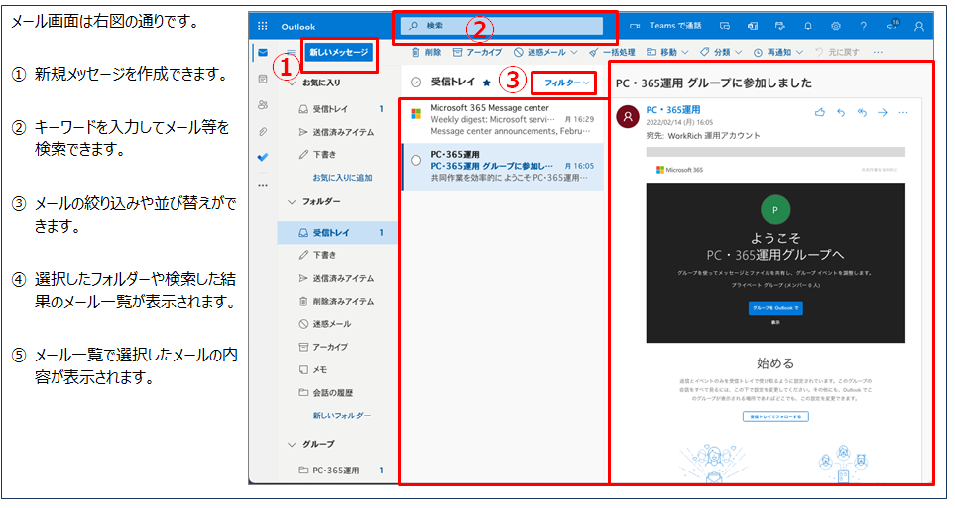Image resolution: width=955 pixels, height=508 pixels.
Task: Open the 移動 move-to dropdown
Action: coord(667,52)
